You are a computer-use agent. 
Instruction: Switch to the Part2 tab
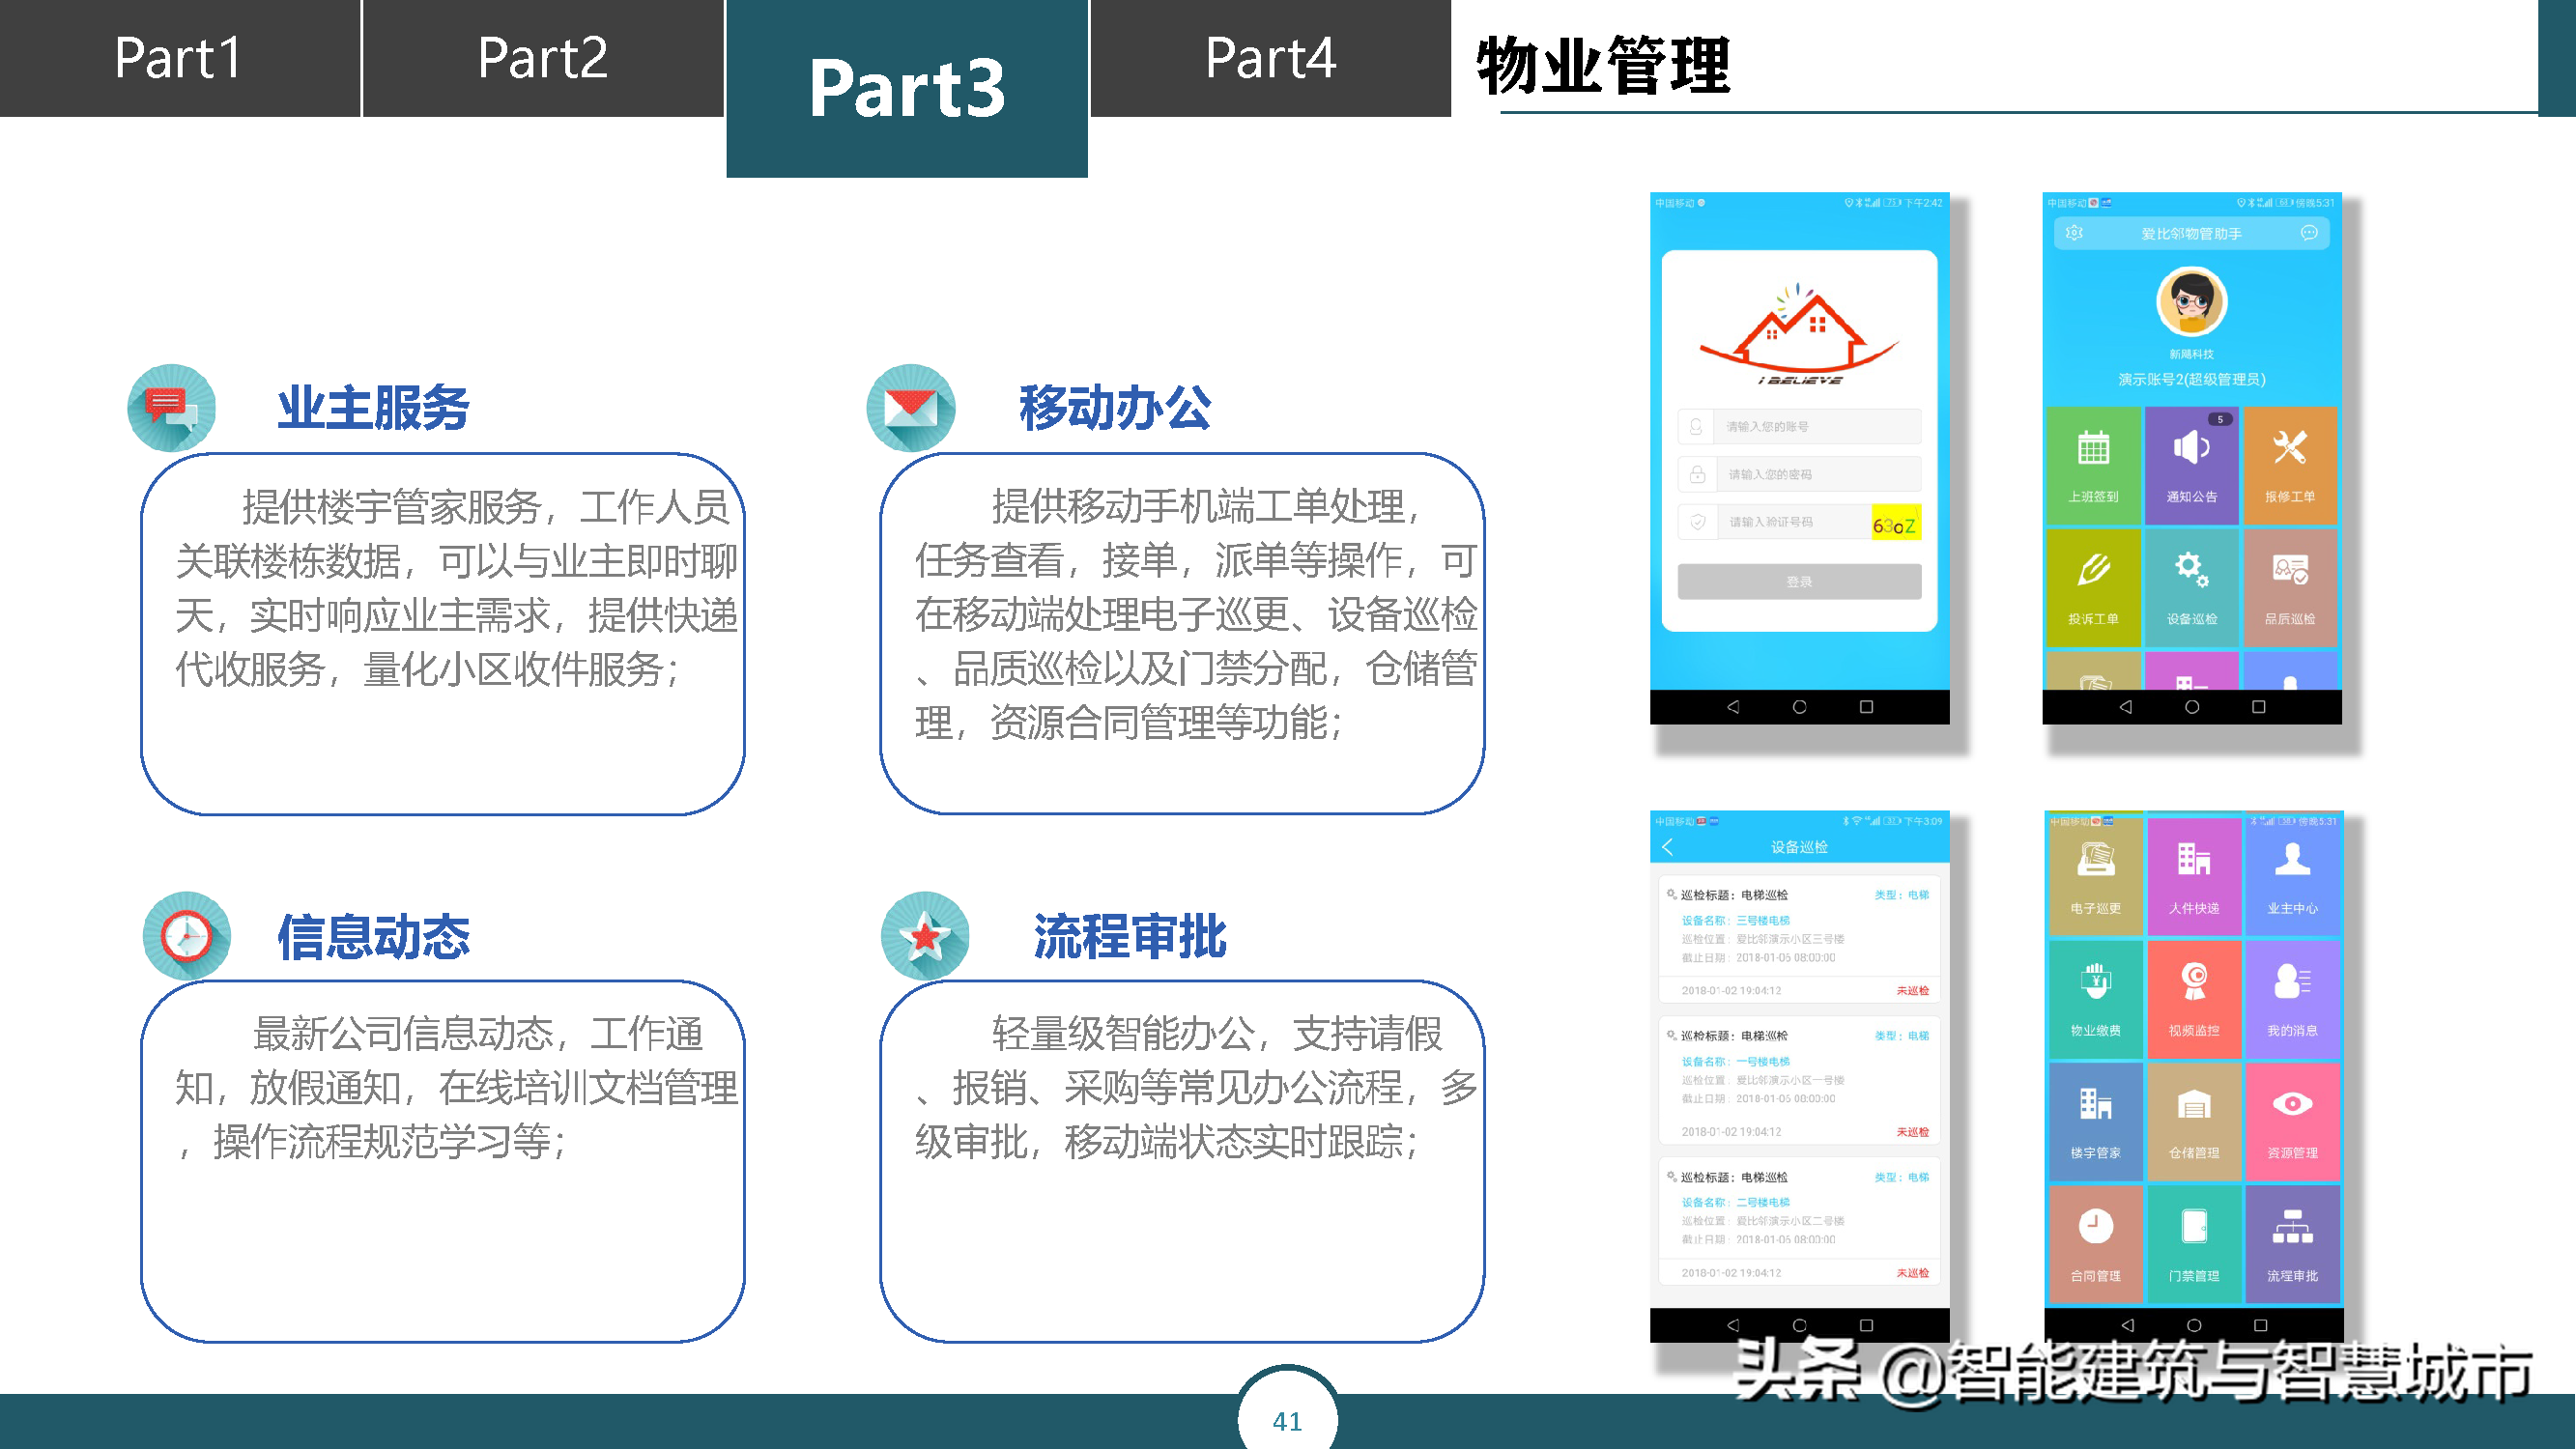pos(543,58)
